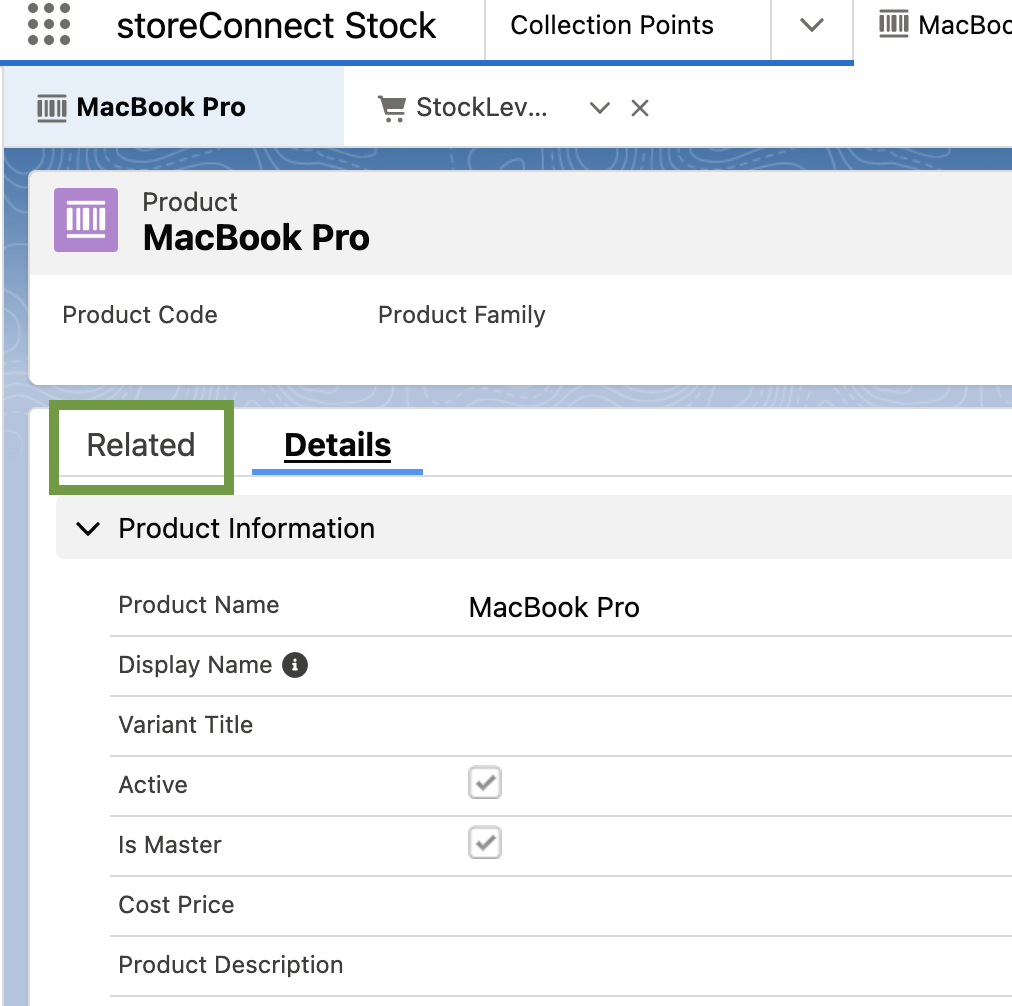Switch to the Related tab
The image size is (1012, 1006).
point(141,445)
